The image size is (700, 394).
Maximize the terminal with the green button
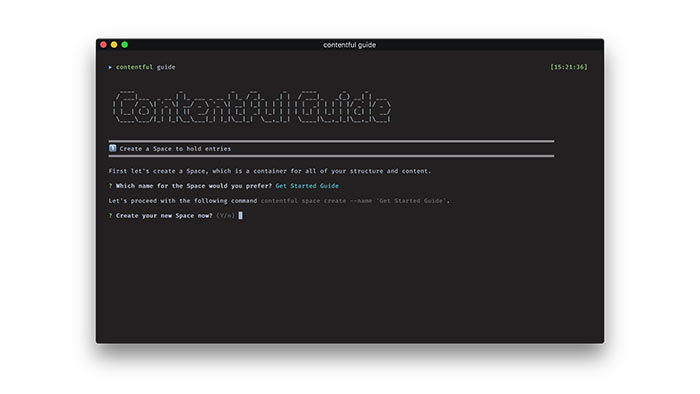[125, 45]
